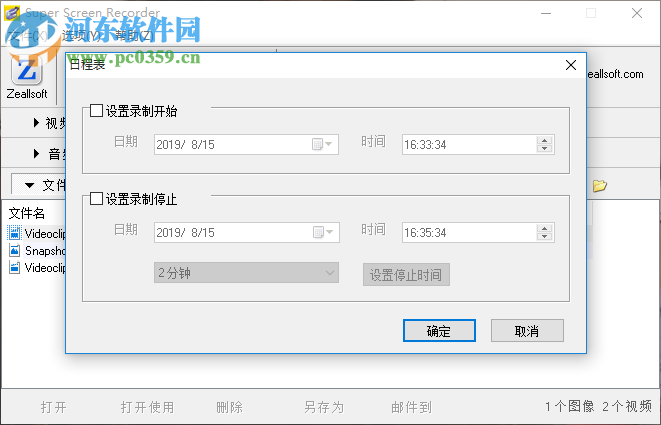This screenshot has width=661, height=425.
Task: Select the Snapsho file name
Action: point(45,250)
